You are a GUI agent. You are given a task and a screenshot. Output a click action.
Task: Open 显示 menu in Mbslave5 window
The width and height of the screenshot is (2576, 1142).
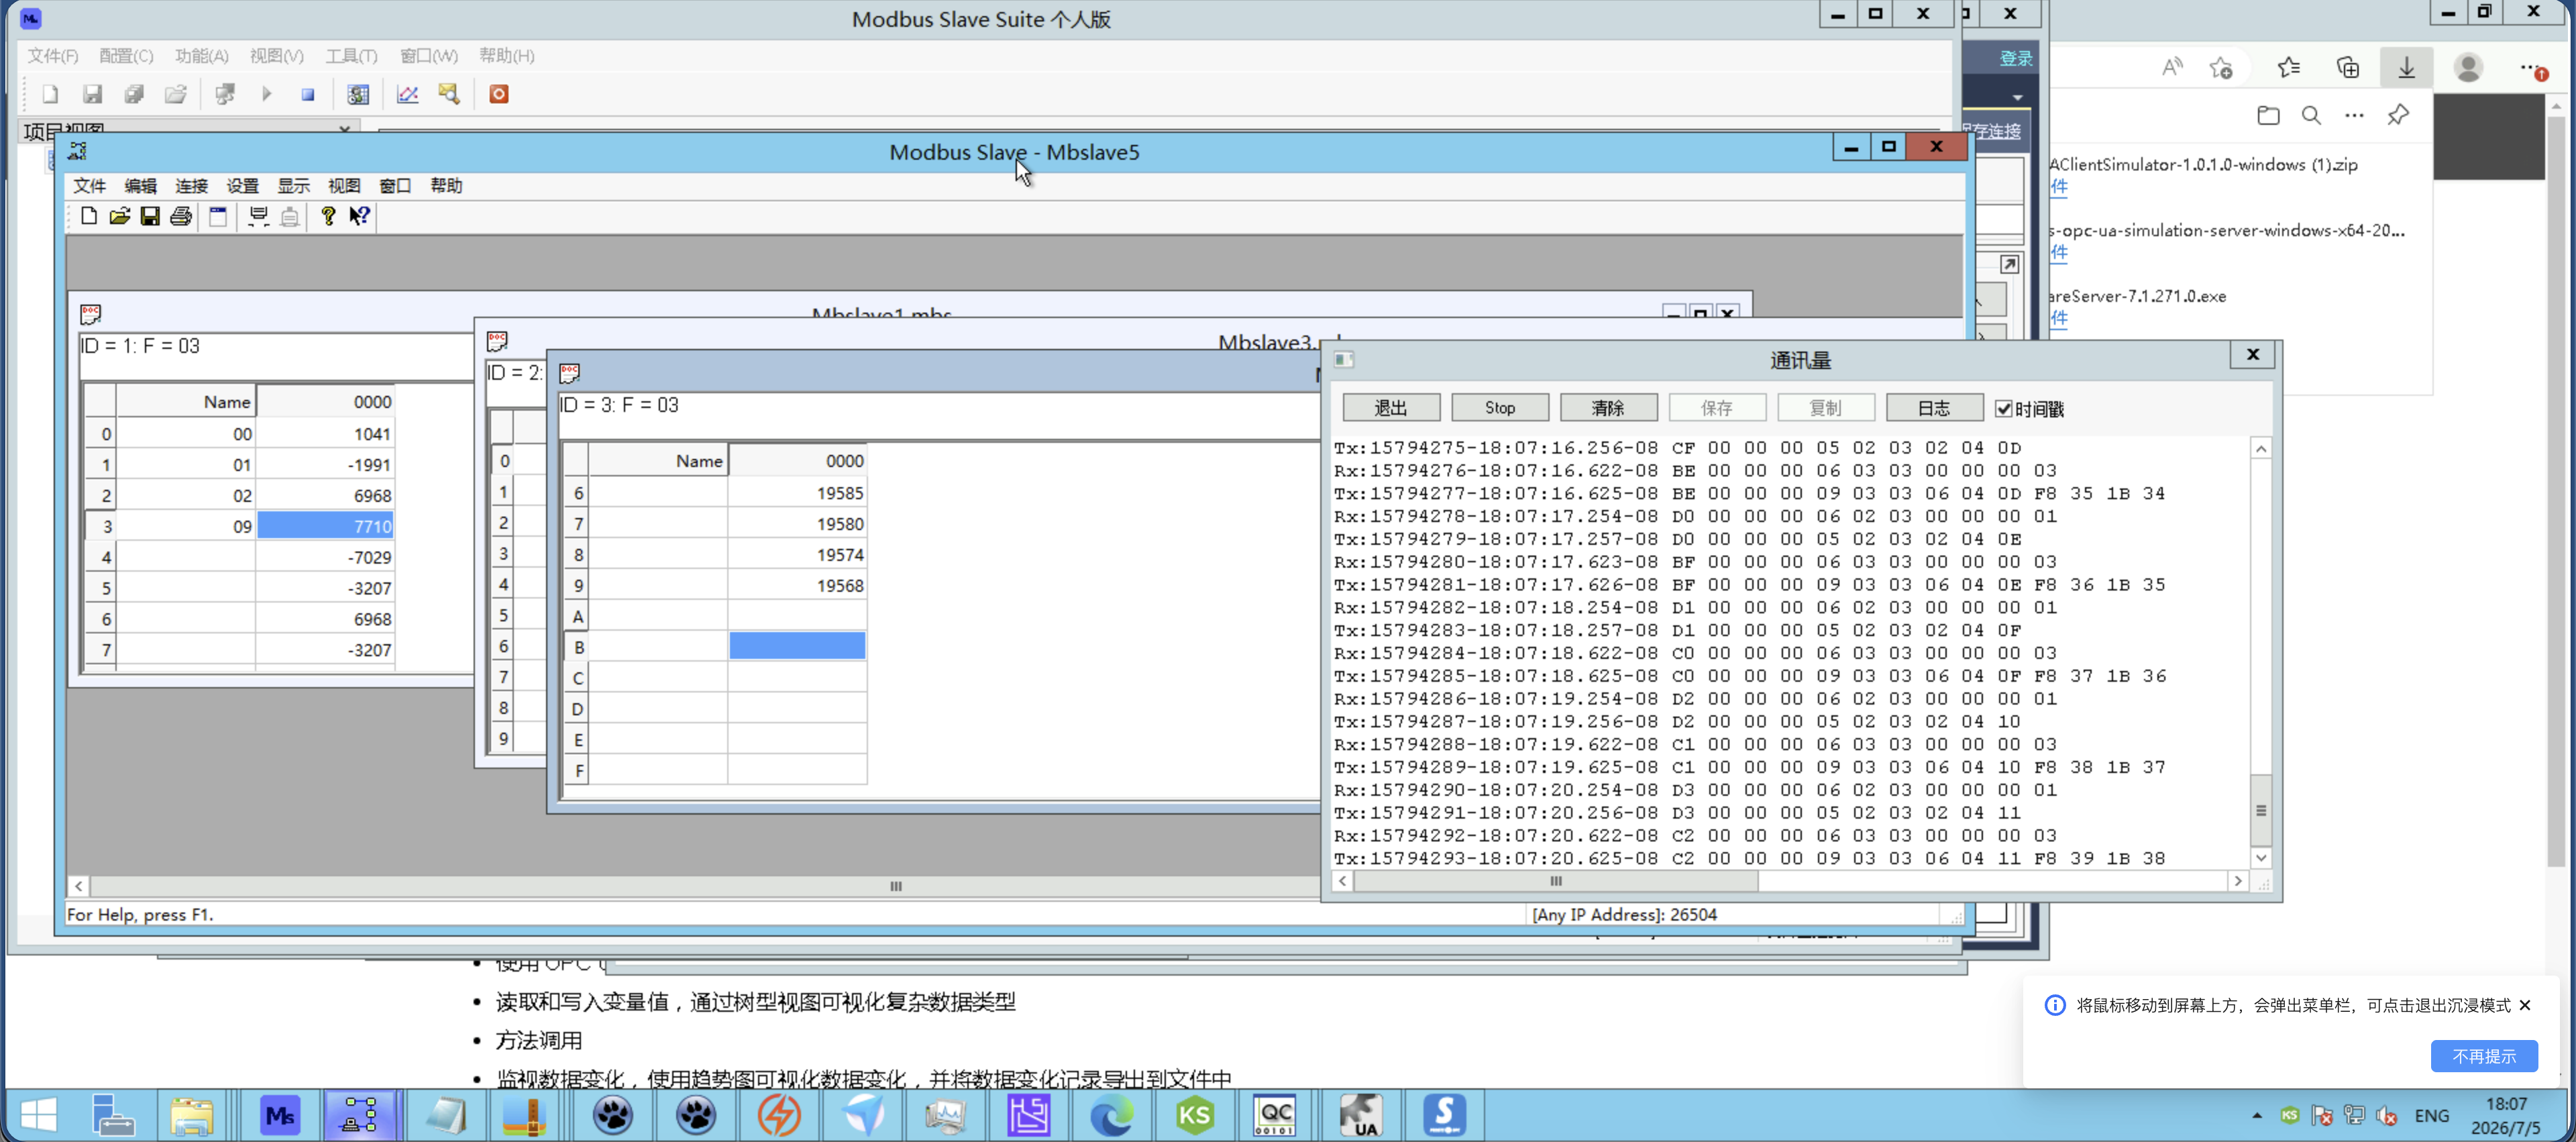tap(293, 186)
